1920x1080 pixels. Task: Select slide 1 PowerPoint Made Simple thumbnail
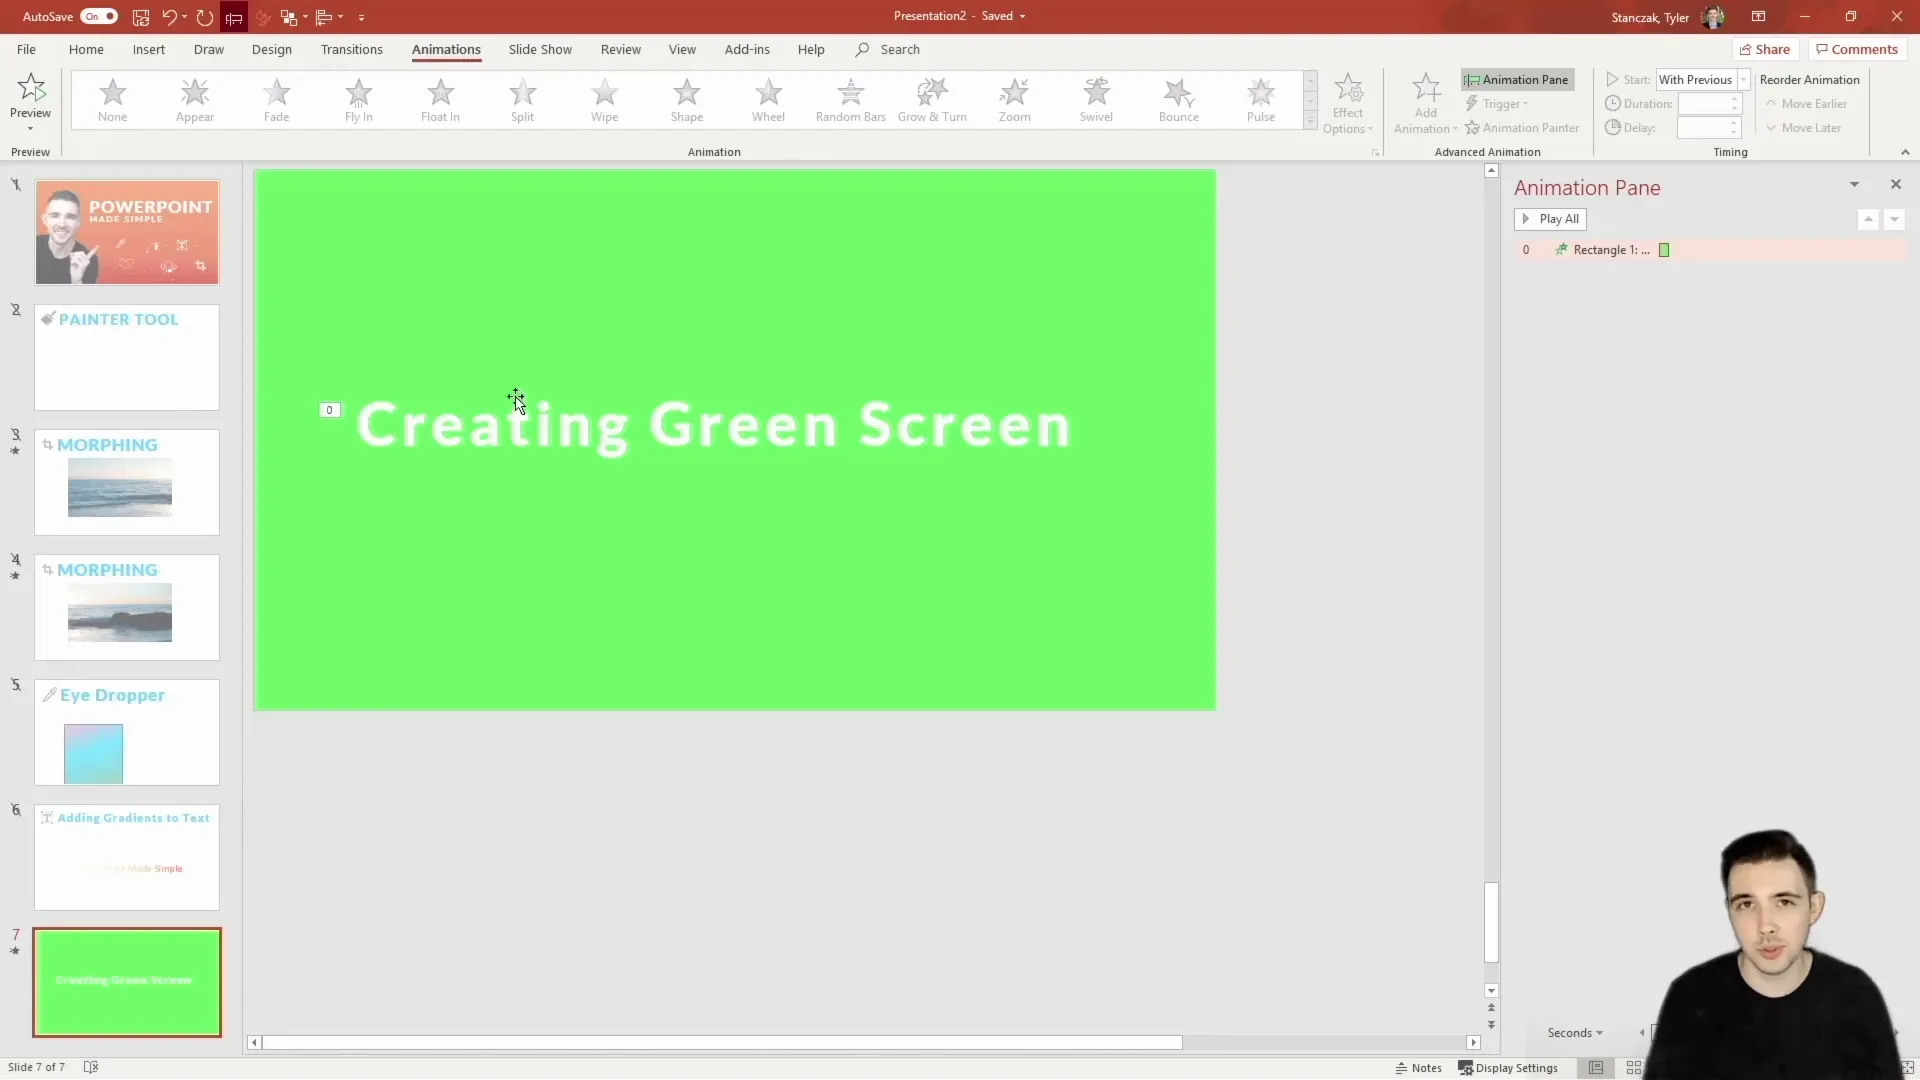click(127, 232)
